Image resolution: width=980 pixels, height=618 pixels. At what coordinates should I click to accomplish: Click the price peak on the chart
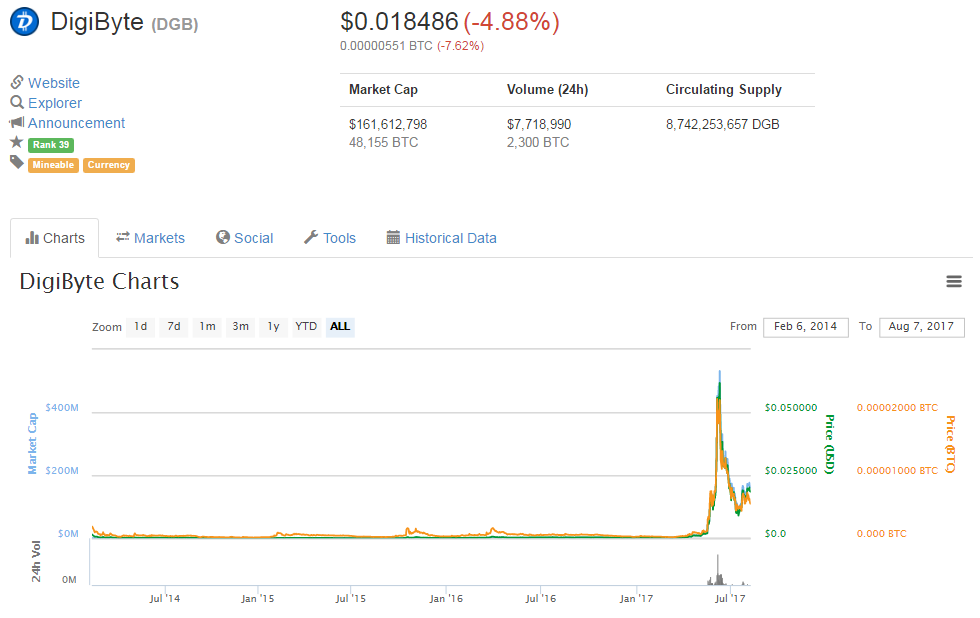720,373
